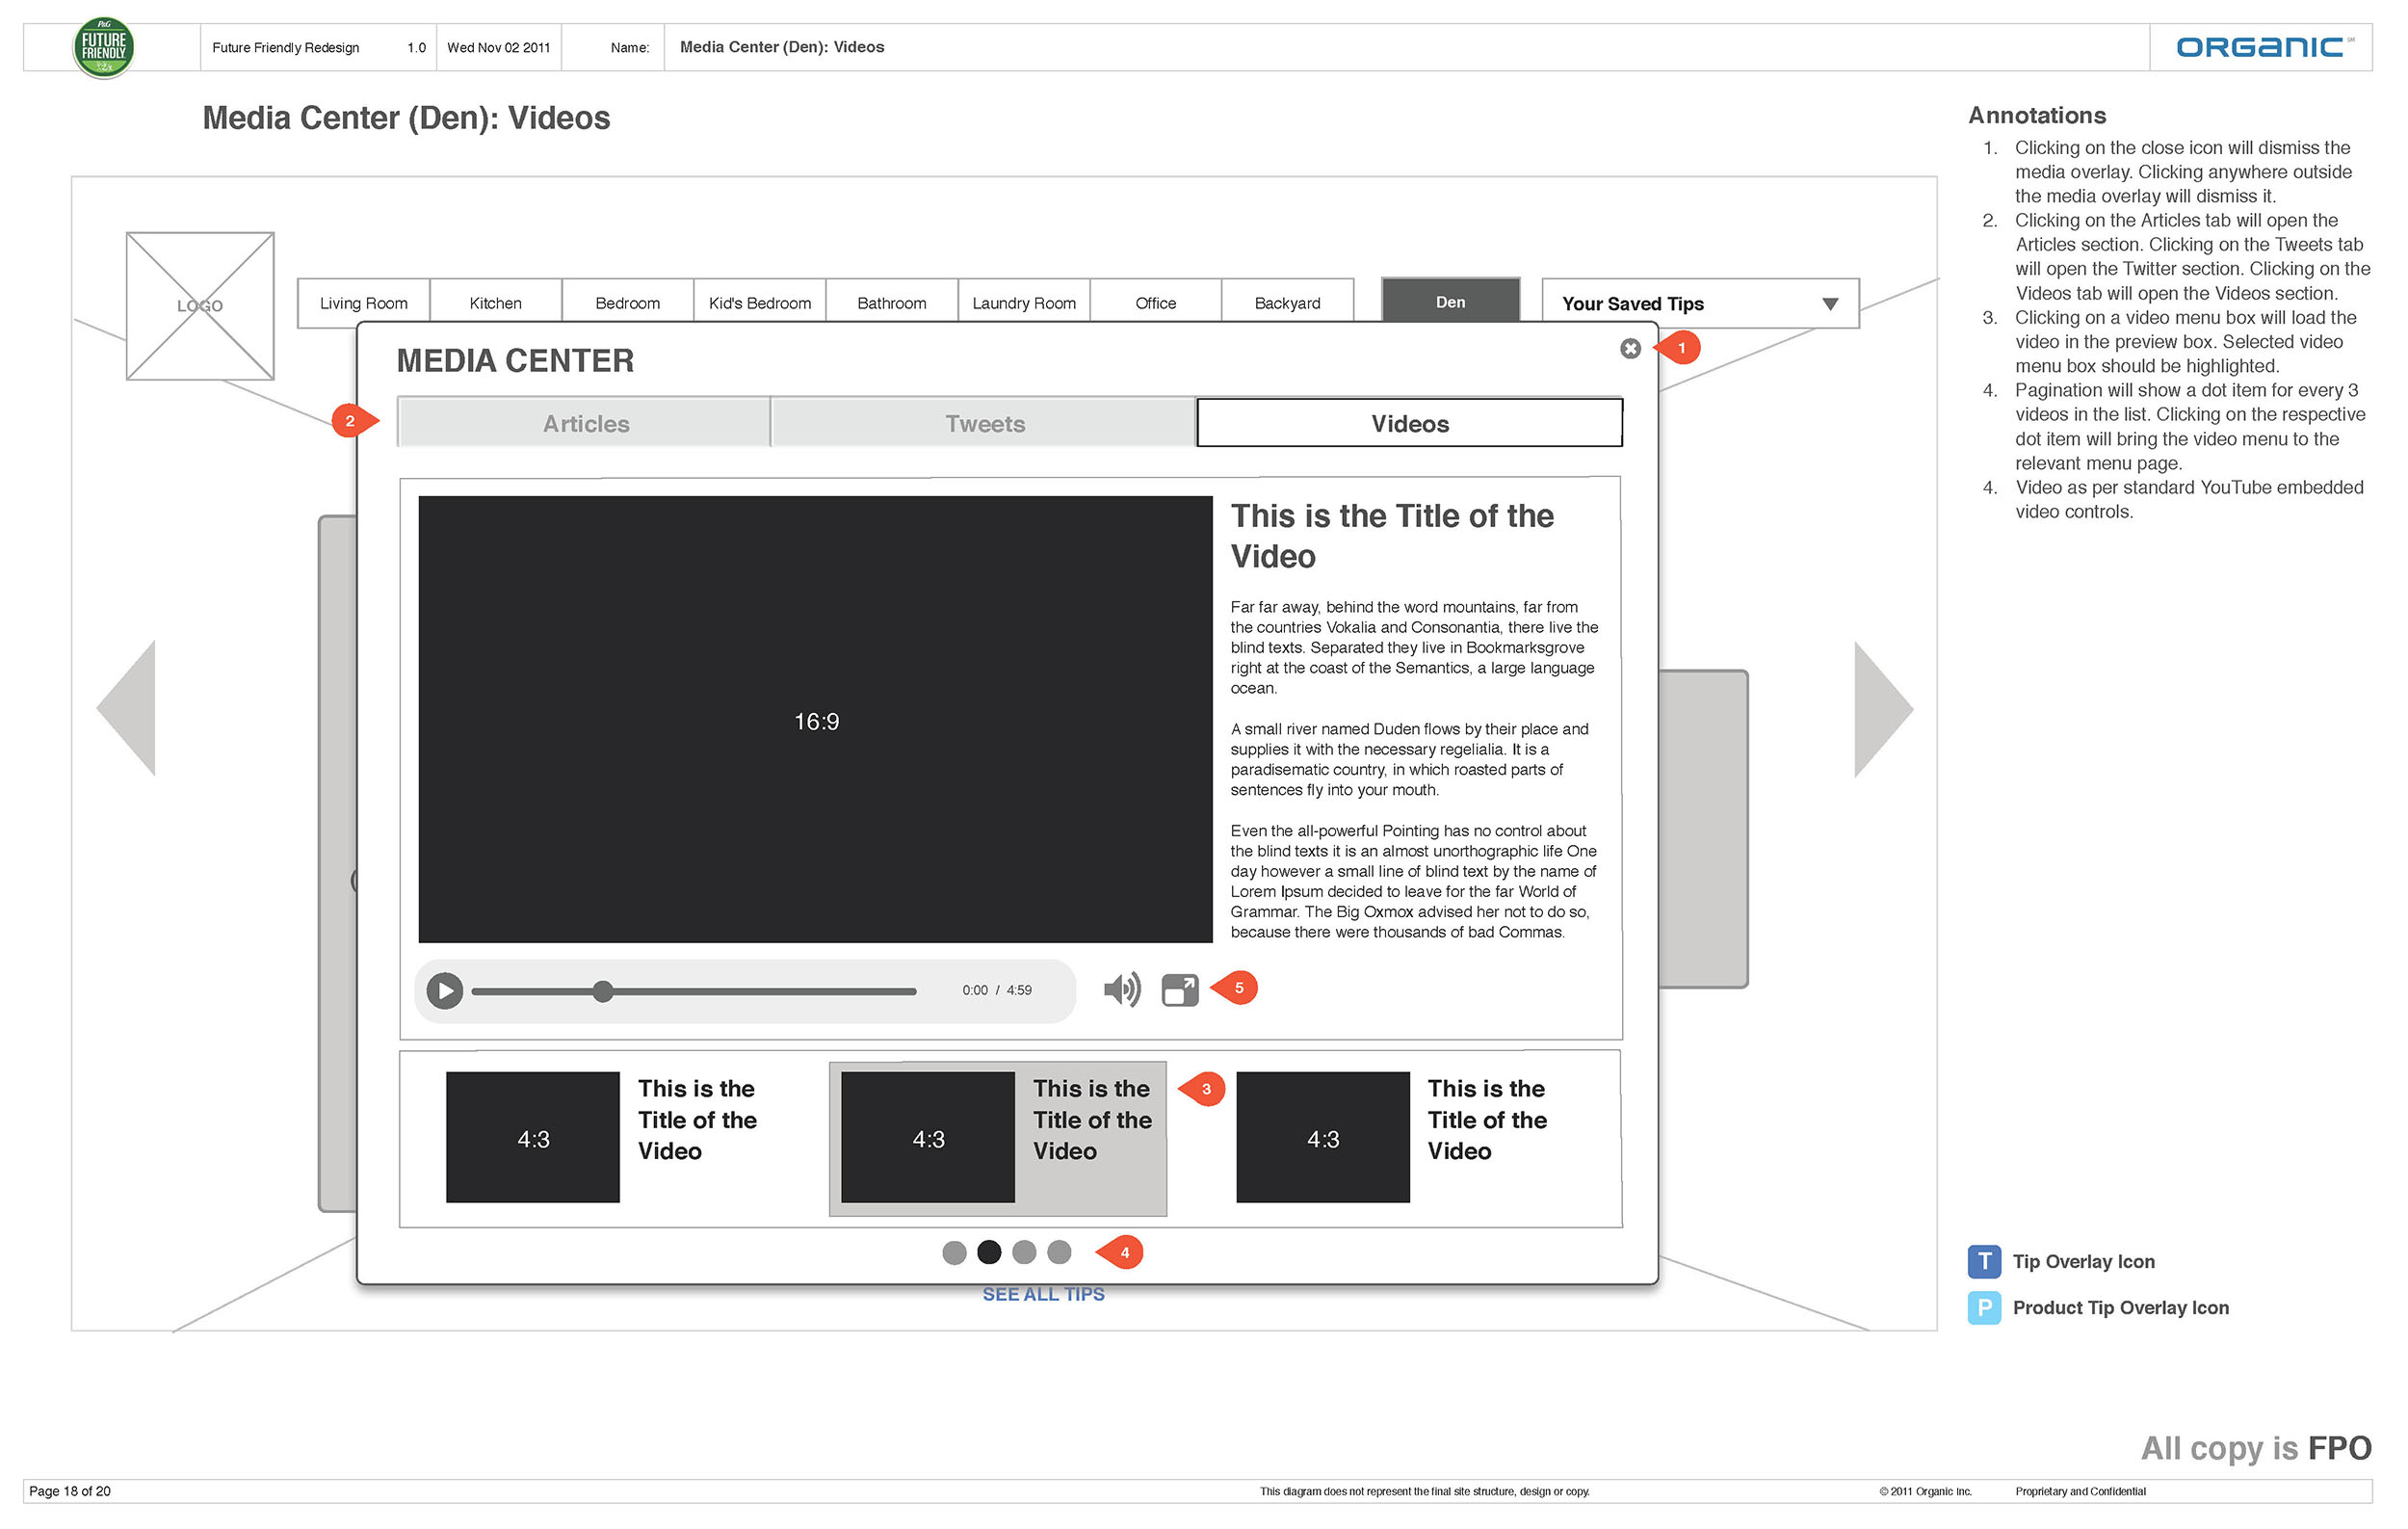This screenshot has height=1529, width=2408.
Task: Mute the video with speaker icon
Action: point(1122,989)
